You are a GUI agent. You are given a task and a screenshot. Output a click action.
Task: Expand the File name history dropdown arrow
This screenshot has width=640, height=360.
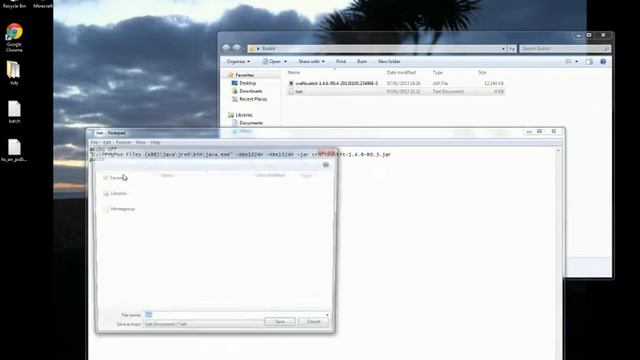pos(327,315)
